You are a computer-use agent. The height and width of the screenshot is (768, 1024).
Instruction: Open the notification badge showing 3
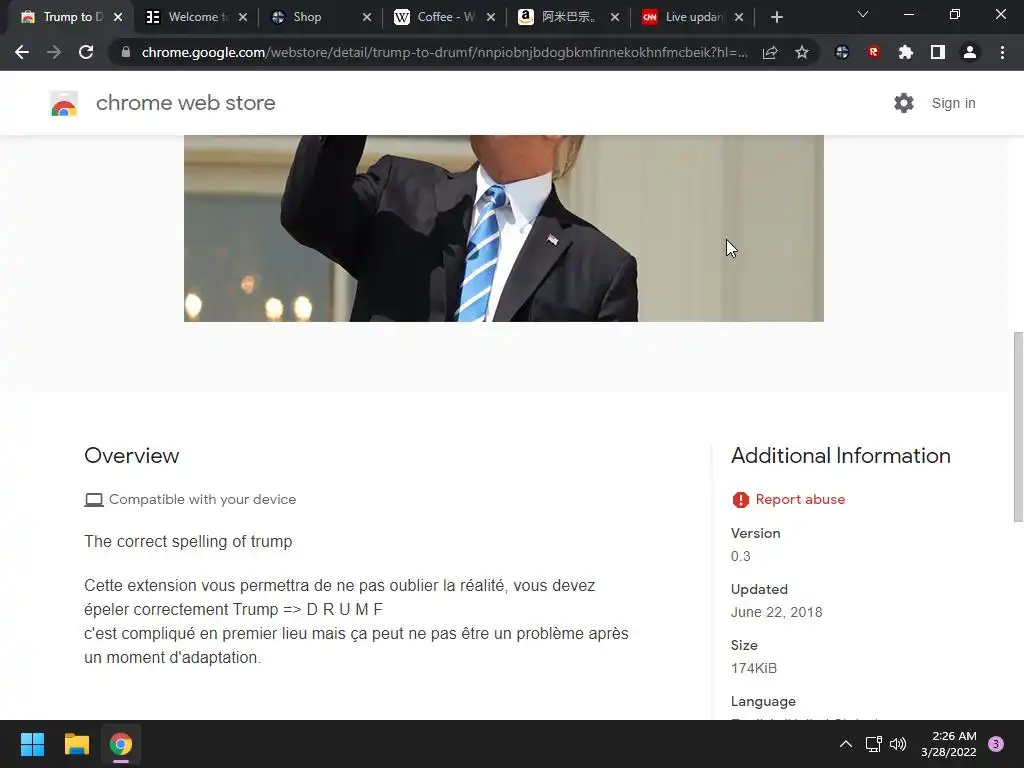point(996,744)
